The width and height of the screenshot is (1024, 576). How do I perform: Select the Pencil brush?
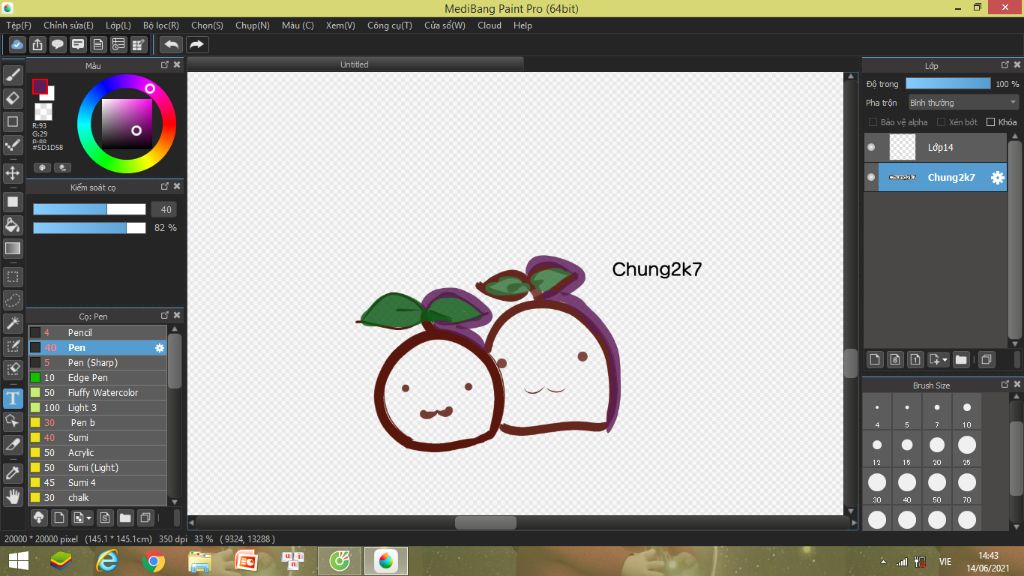[97, 332]
